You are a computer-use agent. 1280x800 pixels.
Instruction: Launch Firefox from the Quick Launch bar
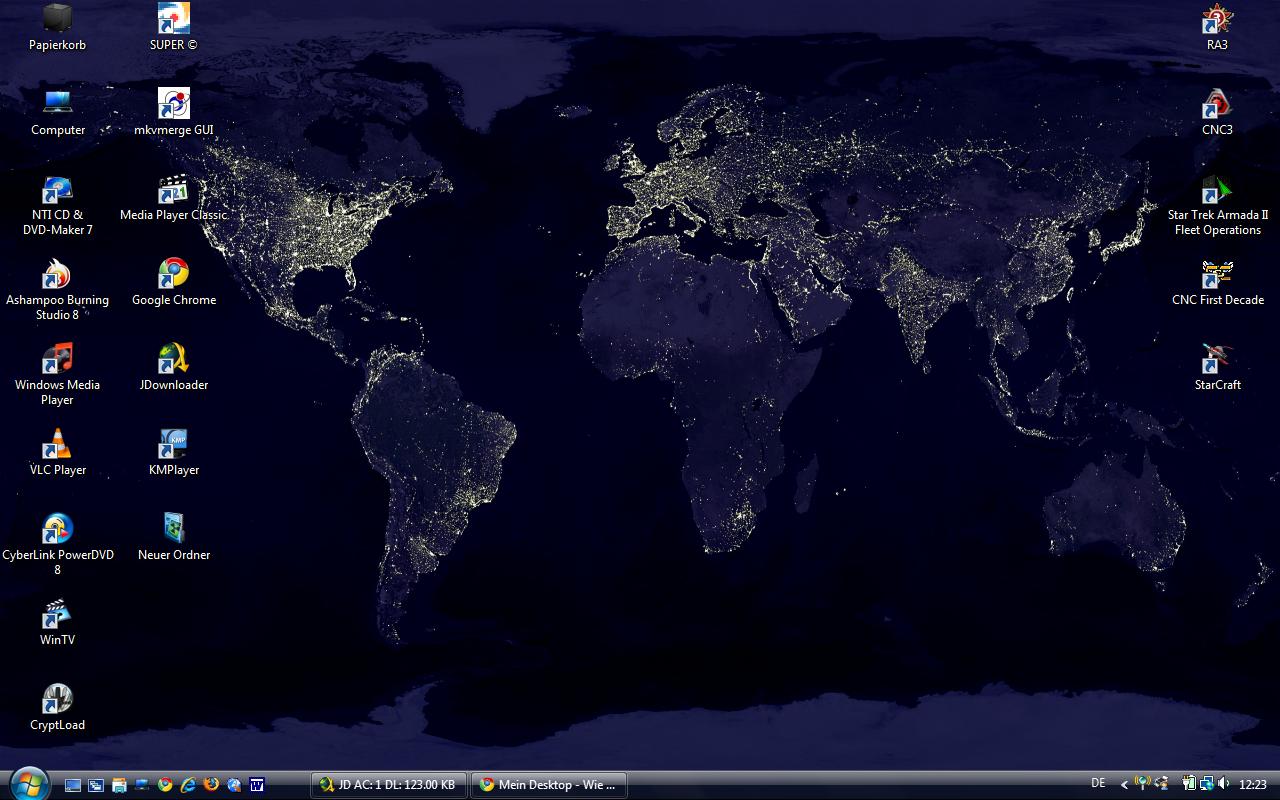(x=211, y=785)
